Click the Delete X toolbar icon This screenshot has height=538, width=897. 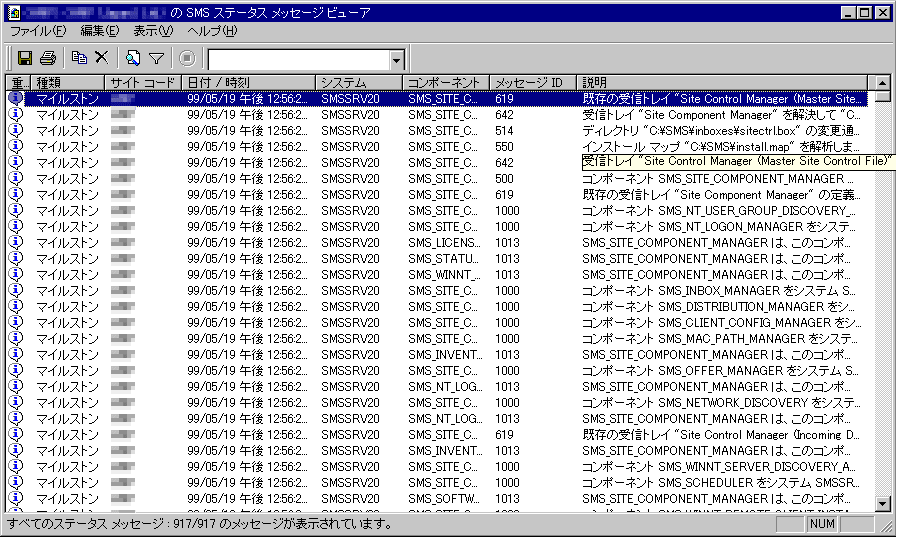pyautogui.click(x=102, y=58)
